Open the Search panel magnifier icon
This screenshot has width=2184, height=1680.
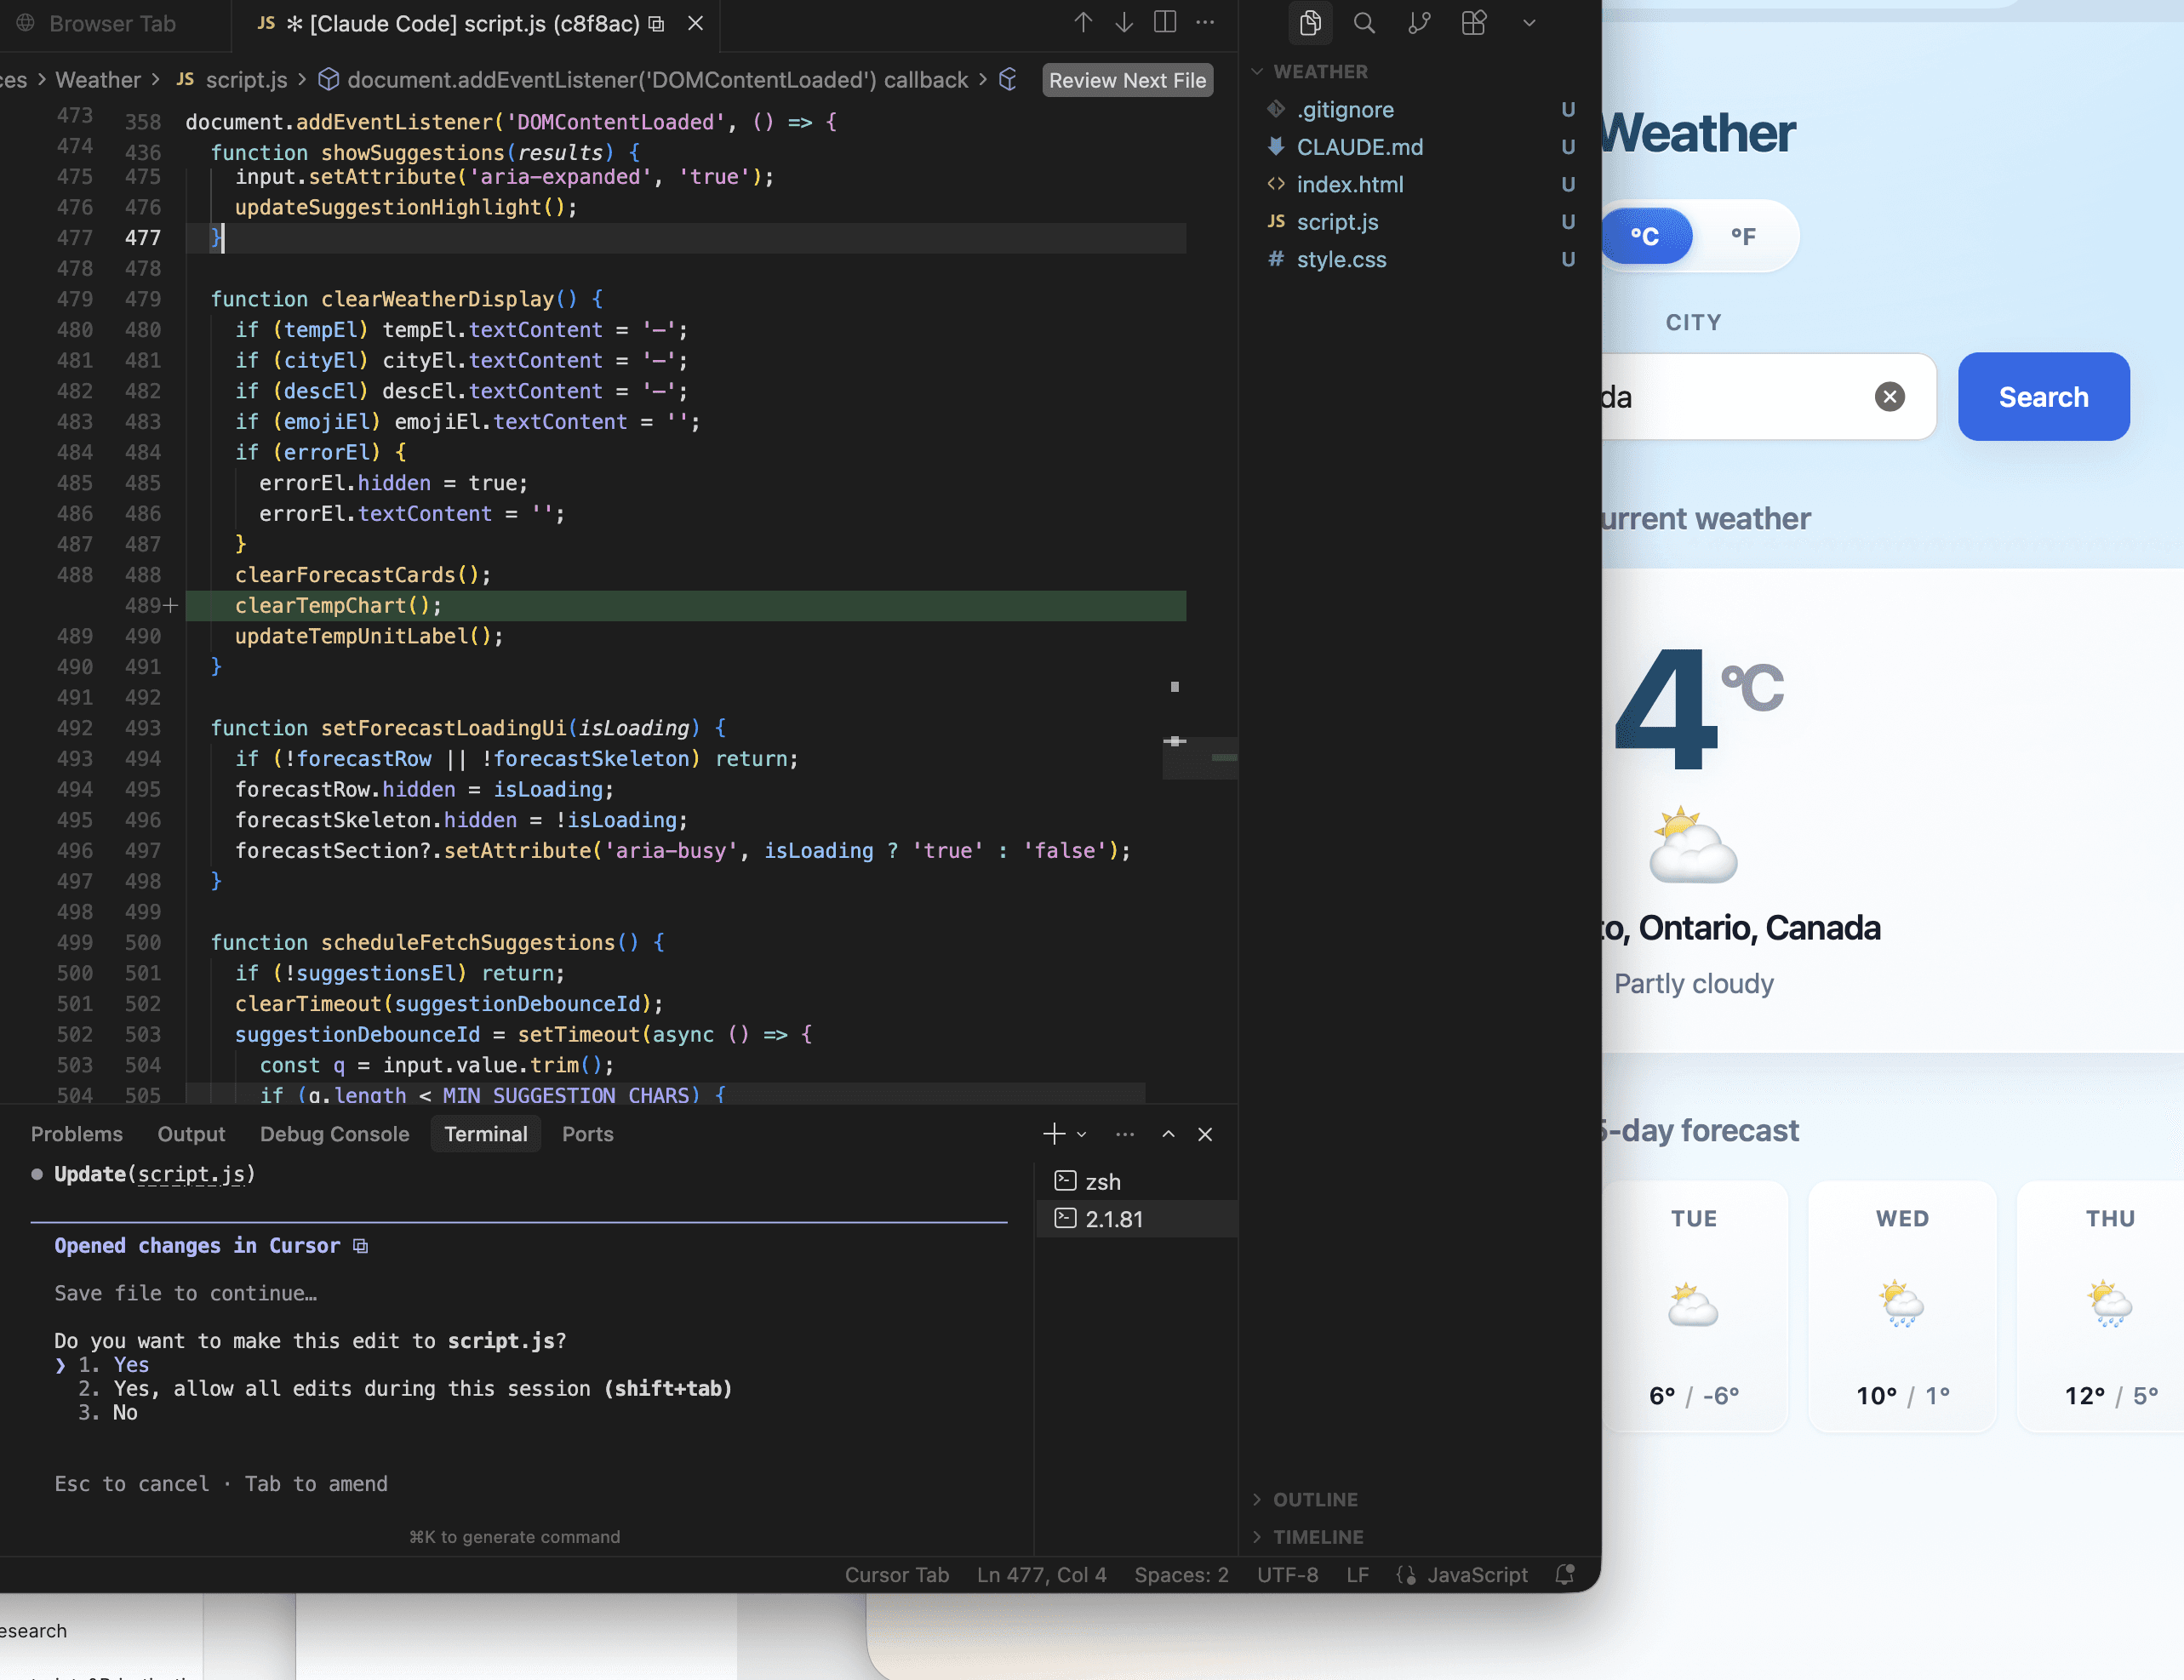(1364, 23)
